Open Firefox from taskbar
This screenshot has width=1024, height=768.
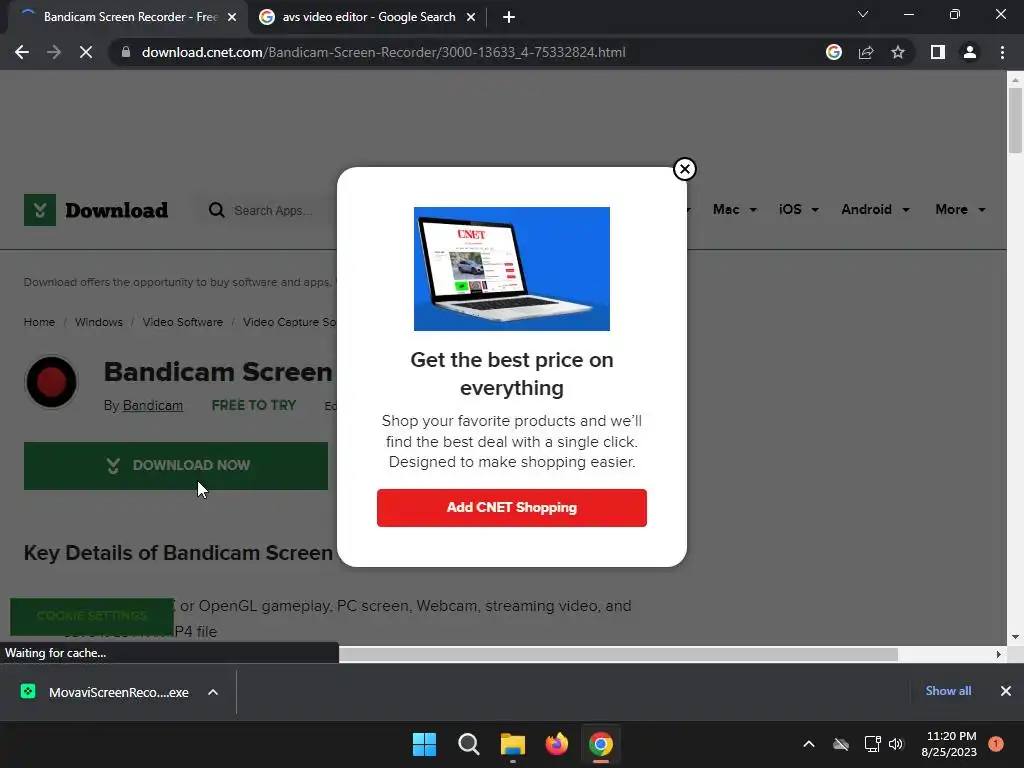[x=556, y=744]
